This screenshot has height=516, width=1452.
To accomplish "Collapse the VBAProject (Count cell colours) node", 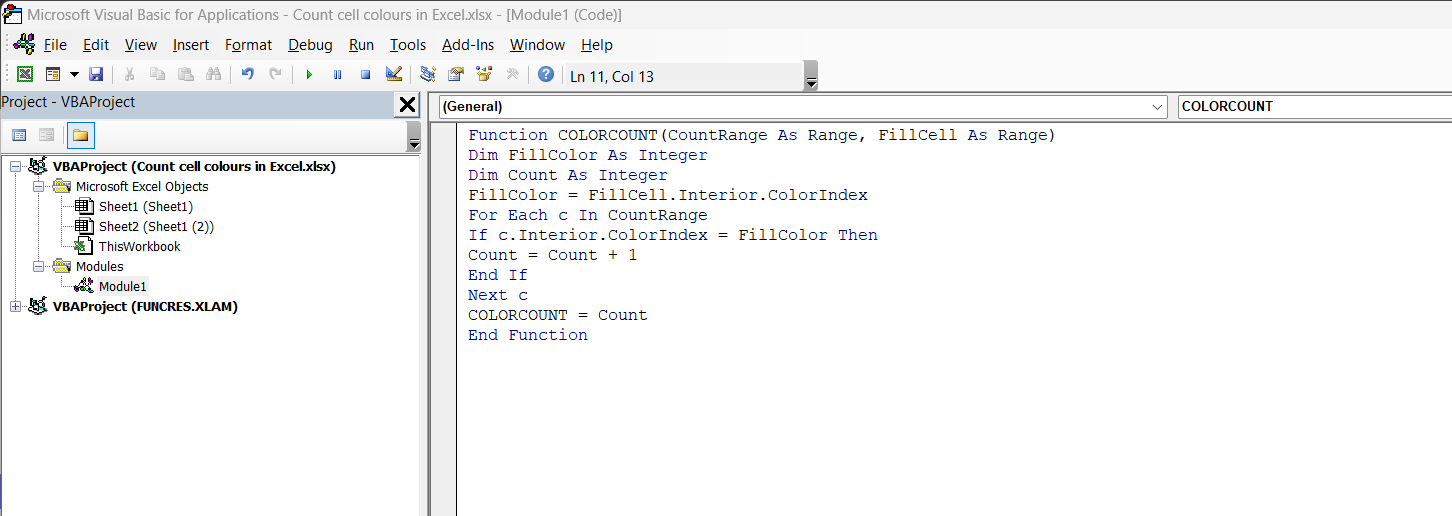I will (x=15, y=166).
